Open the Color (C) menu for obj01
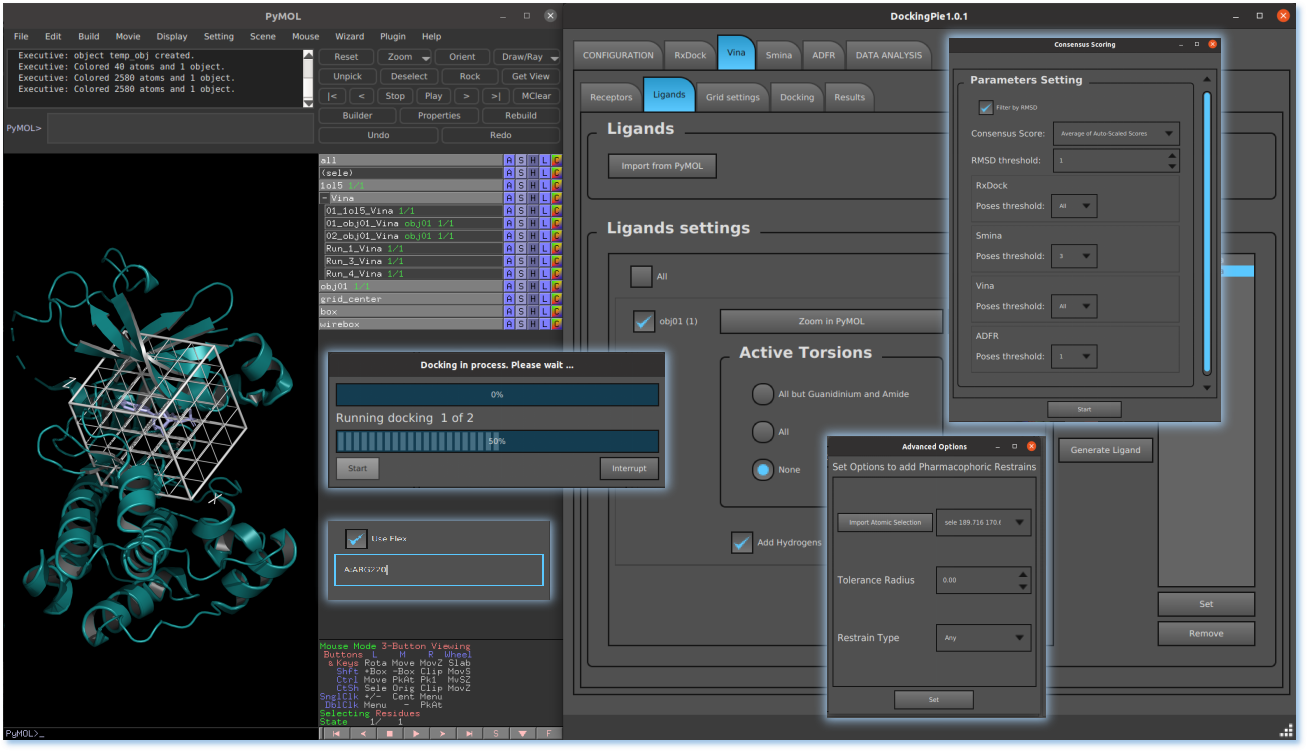The image size is (1308, 751). 557,286
